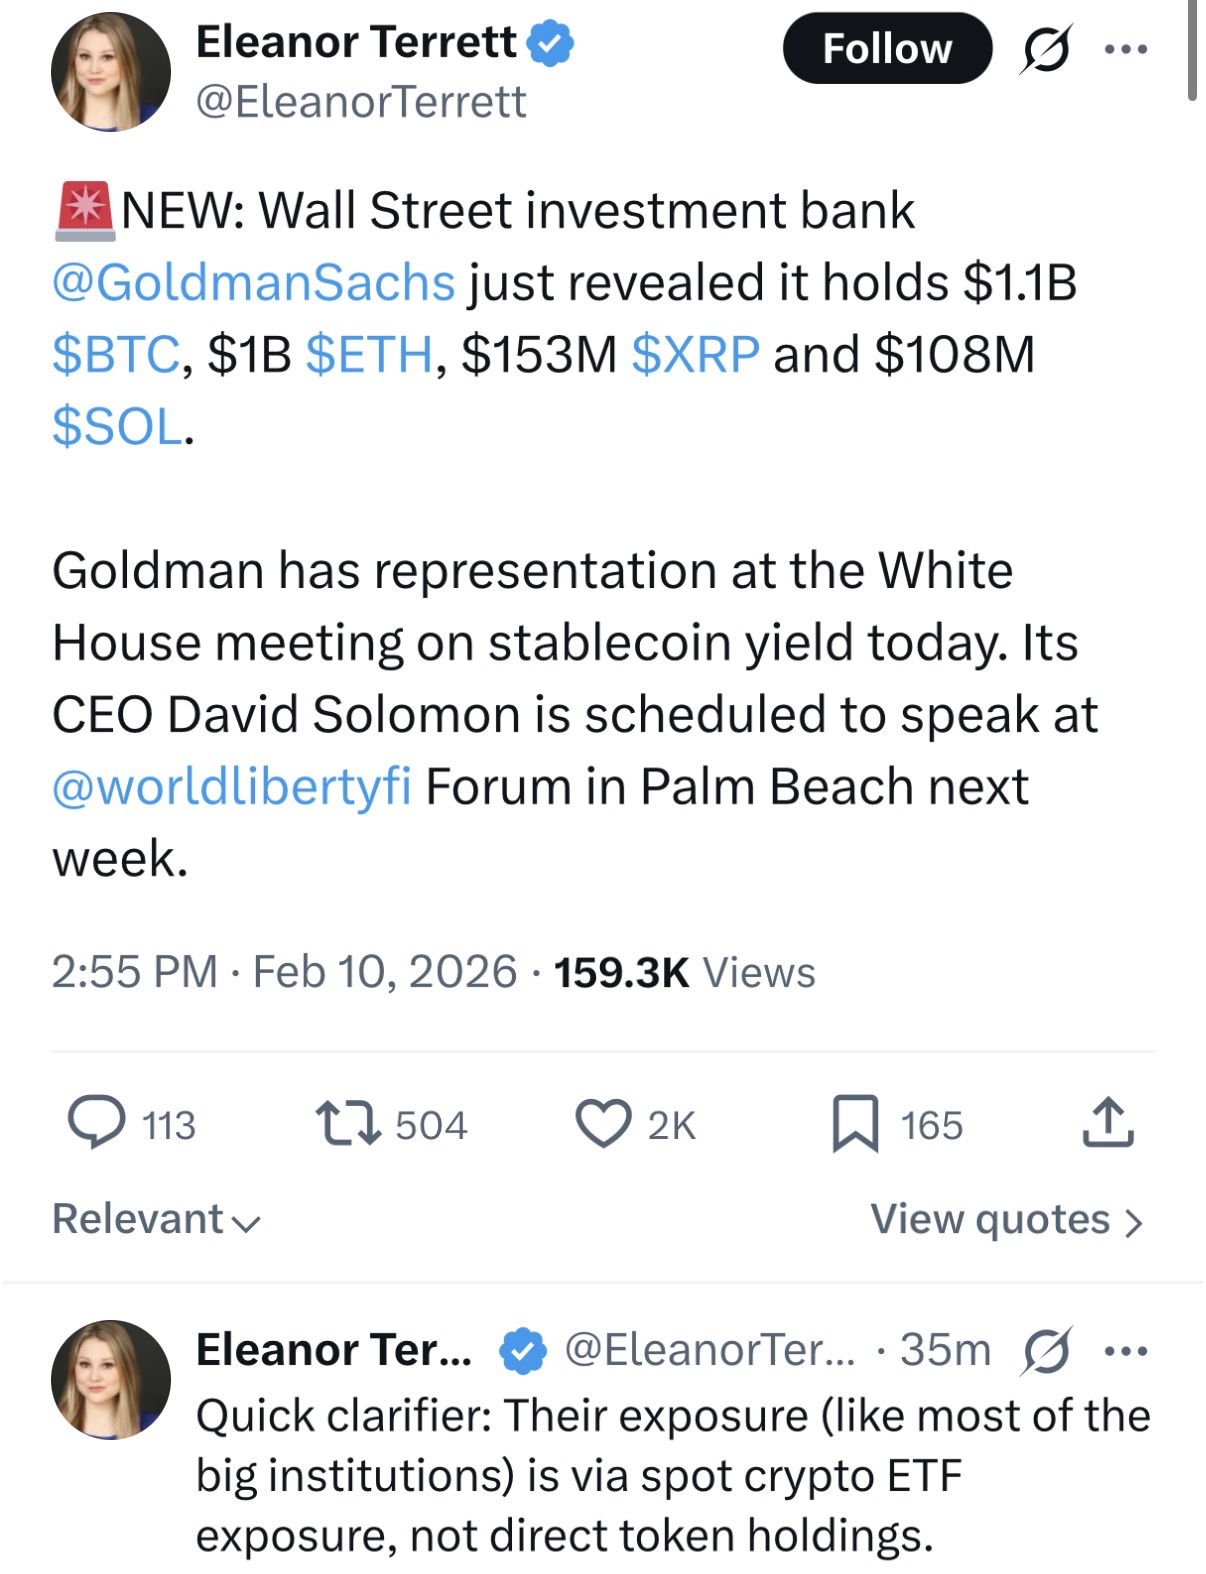Open the $SOL cashtag link
This screenshot has width=1206, height=1574.
click(118, 427)
